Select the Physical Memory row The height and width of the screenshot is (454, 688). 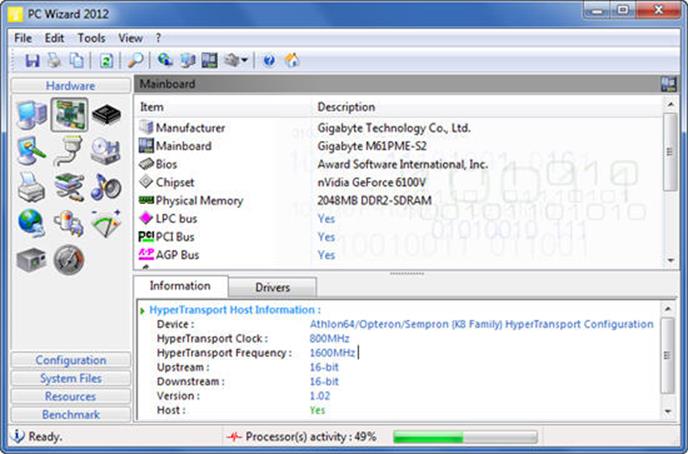click(x=198, y=200)
